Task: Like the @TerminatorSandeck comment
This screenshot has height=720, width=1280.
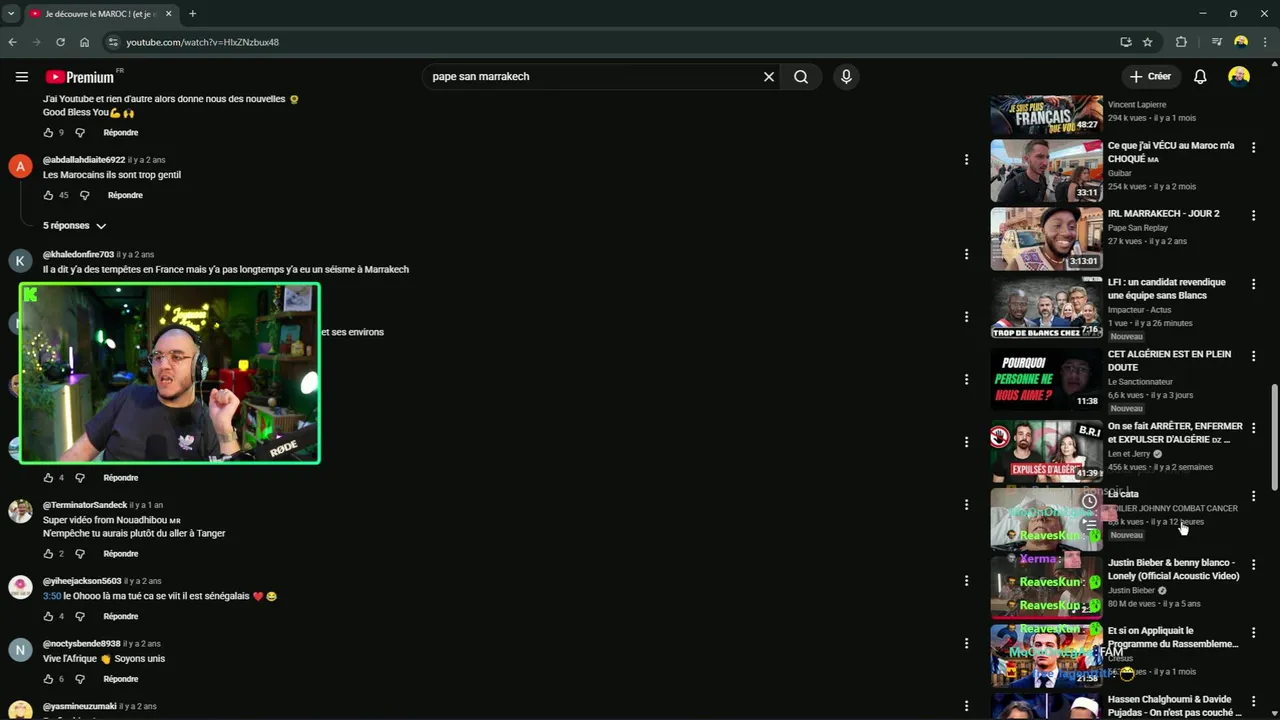Action: pos(48,554)
